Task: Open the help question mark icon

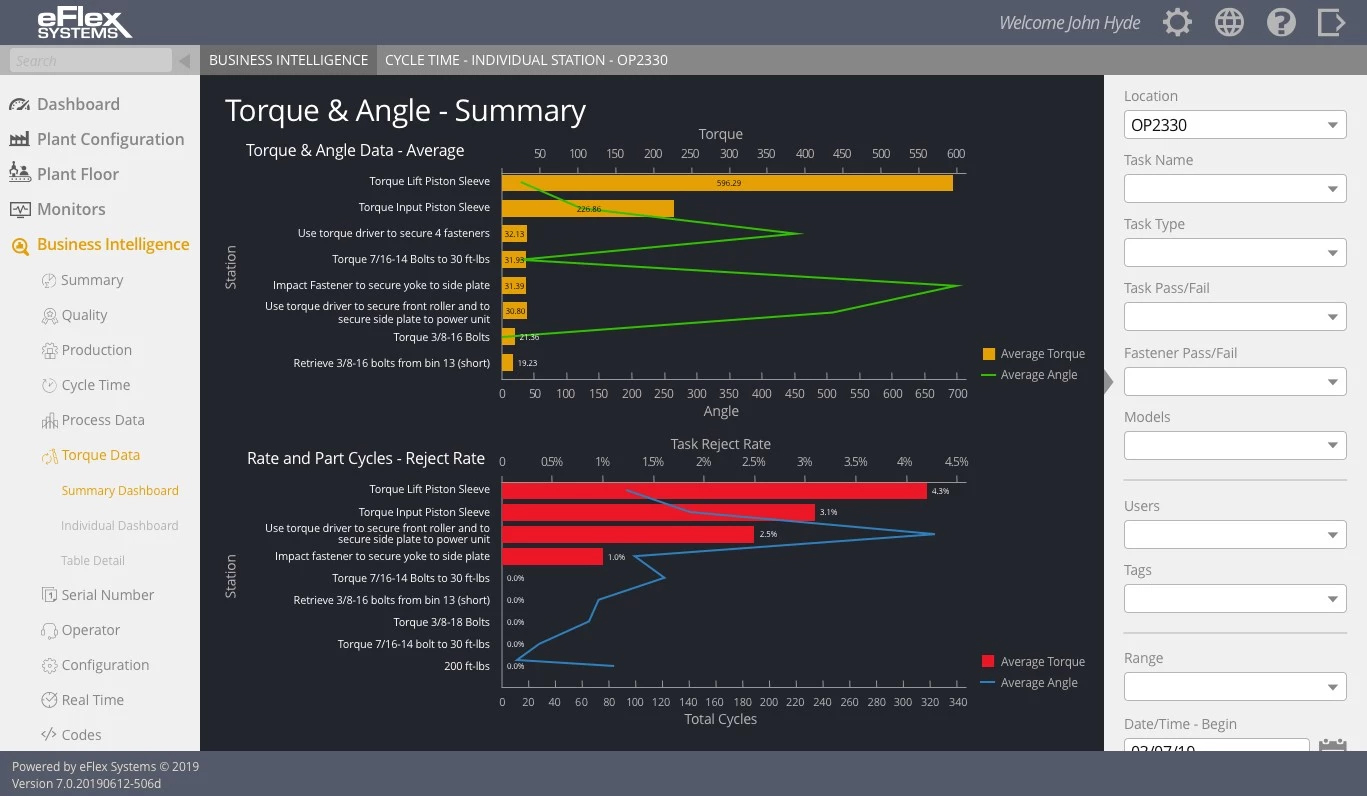Action: (x=1281, y=21)
